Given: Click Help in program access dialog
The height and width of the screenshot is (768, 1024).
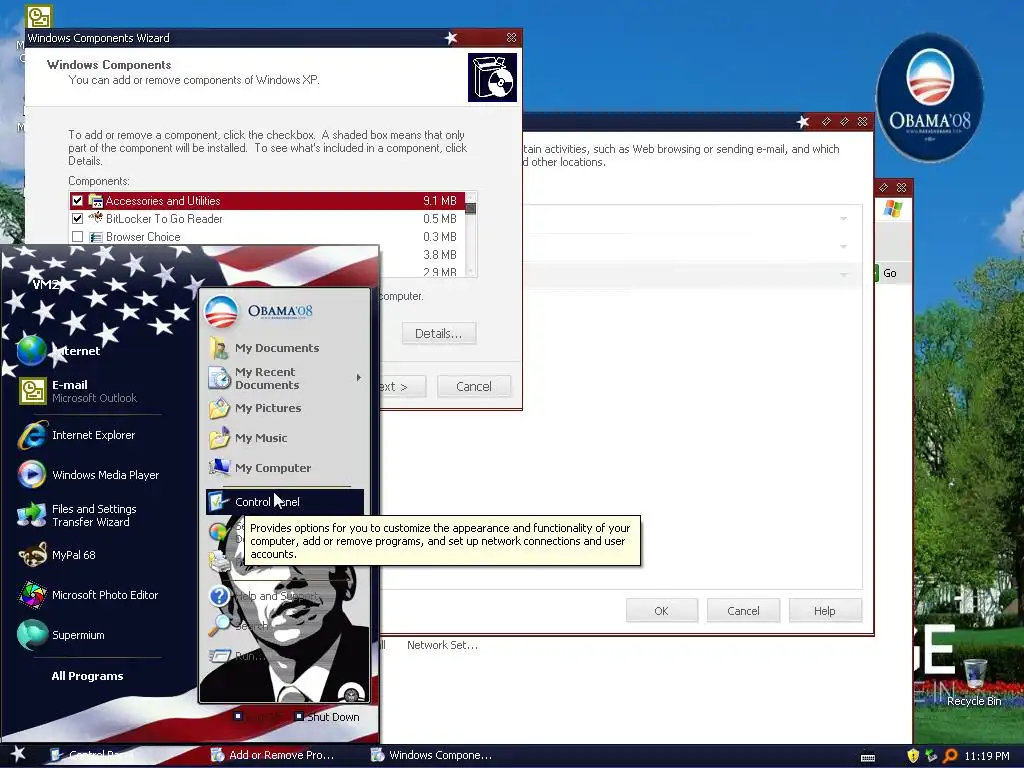Looking at the screenshot, I should point(825,611).
